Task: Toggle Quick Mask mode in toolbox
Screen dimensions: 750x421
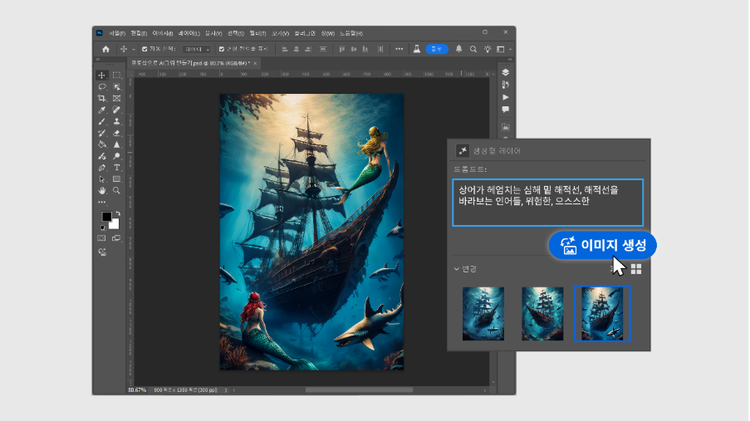Action: 101,238
